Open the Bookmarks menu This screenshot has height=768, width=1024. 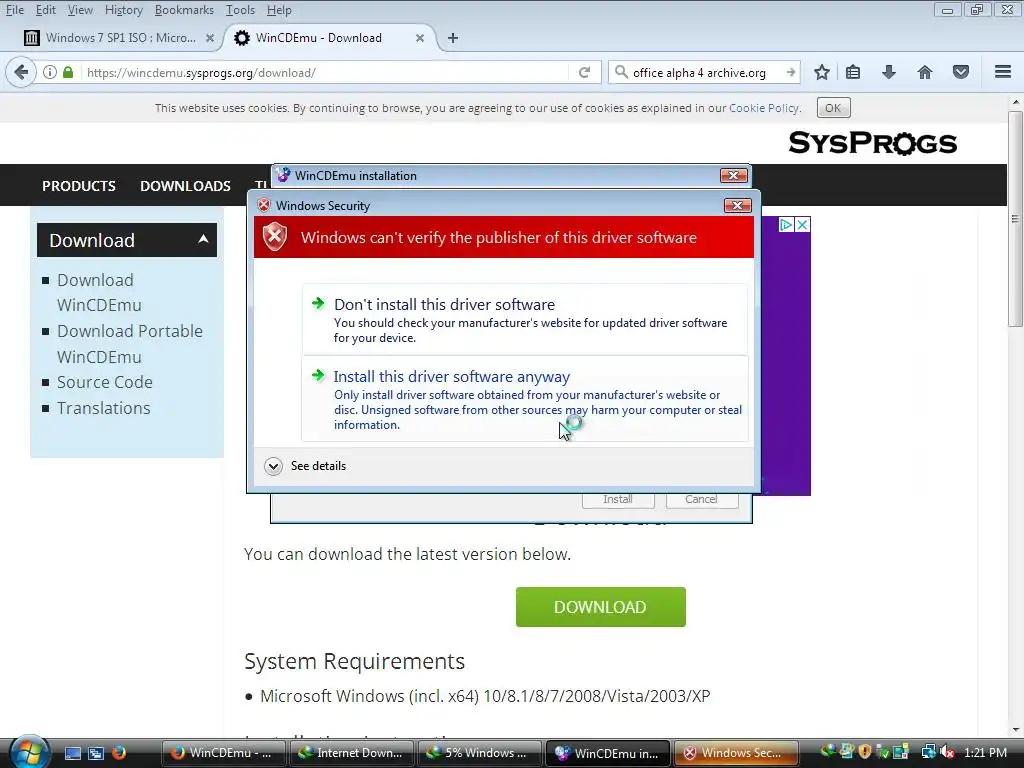pos(184,10)
